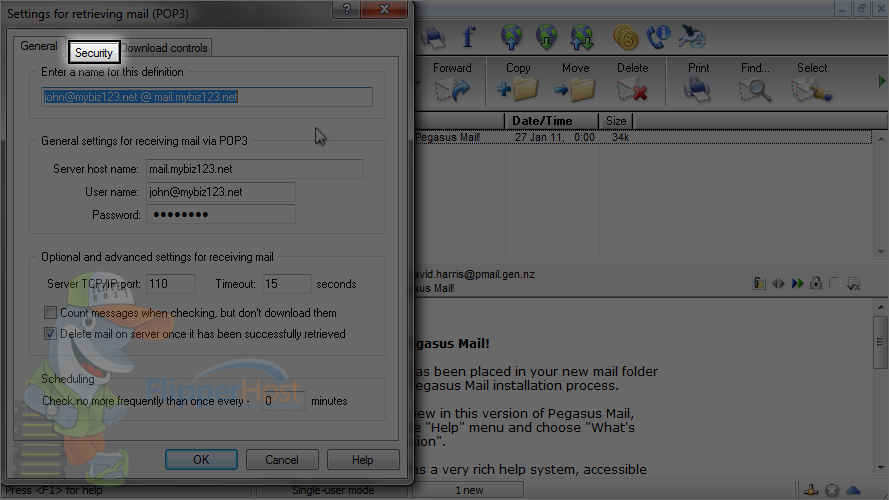
Task: Sort by the Size column header
Action: coord(616,121)
